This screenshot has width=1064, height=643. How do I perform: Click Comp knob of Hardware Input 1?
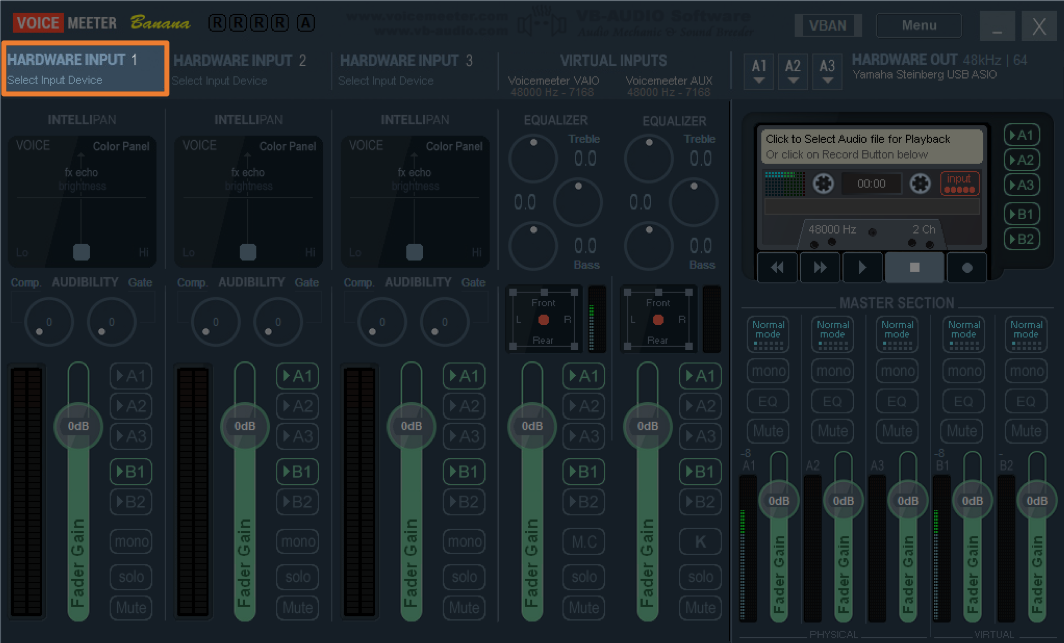(x=48, y=322)
